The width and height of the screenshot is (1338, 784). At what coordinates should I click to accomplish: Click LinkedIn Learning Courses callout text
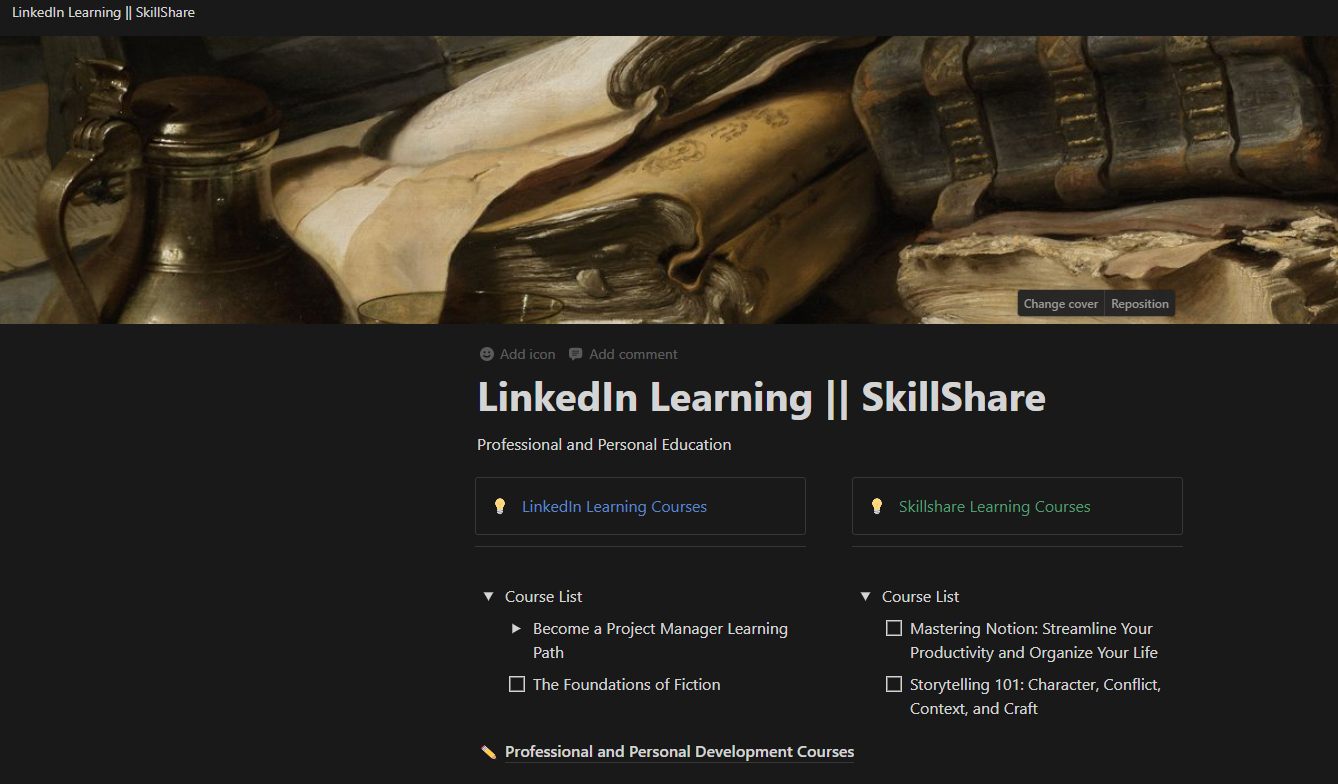point(614,506)
